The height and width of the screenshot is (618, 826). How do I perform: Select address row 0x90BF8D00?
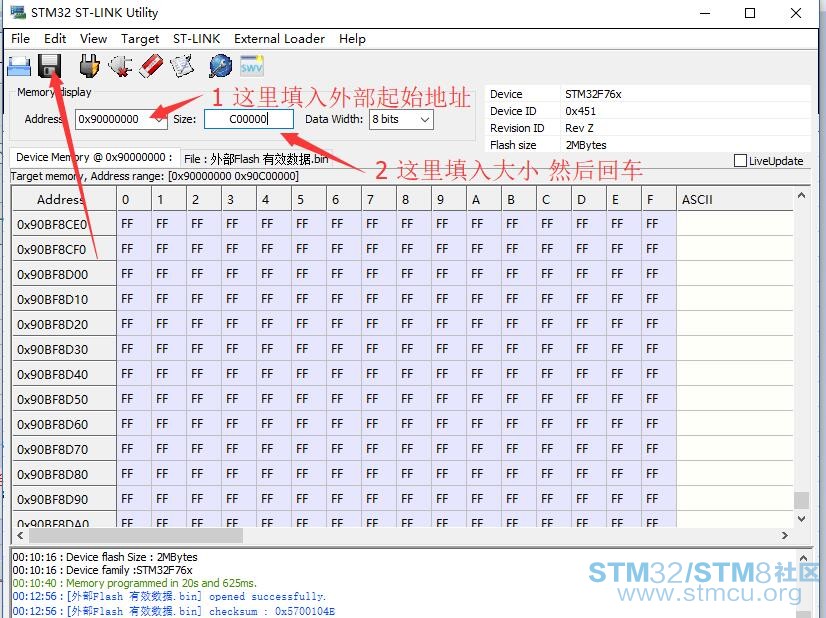pyautogui.click(x=64, y=274)
